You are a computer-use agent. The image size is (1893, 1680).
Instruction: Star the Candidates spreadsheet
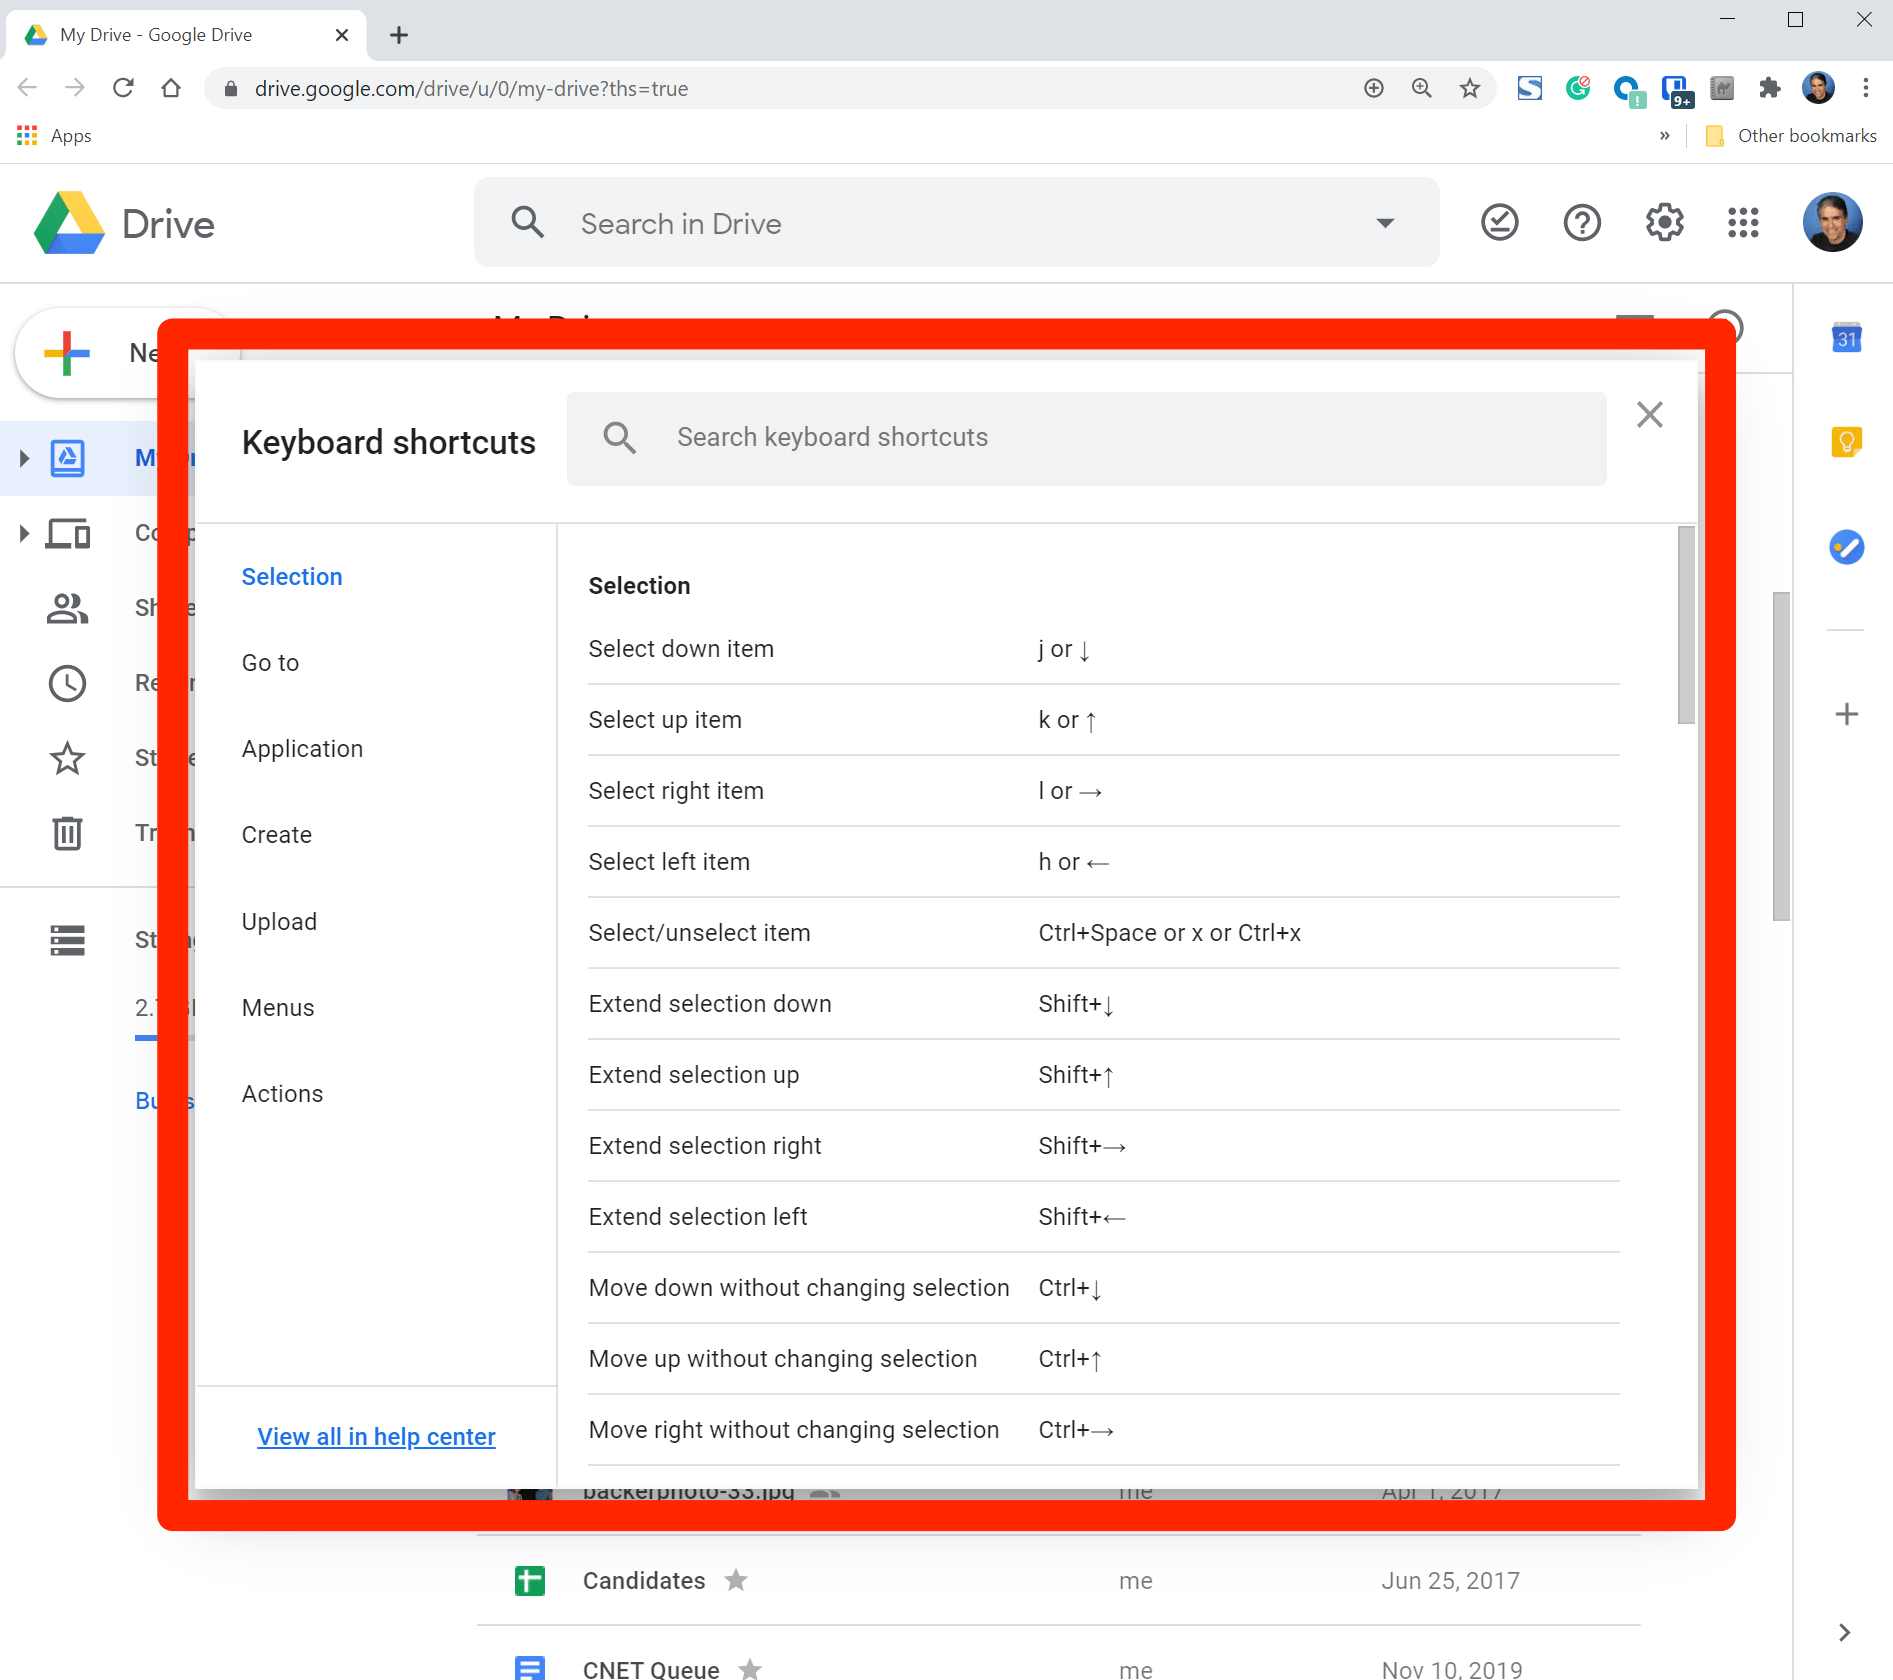point(736,1580)
